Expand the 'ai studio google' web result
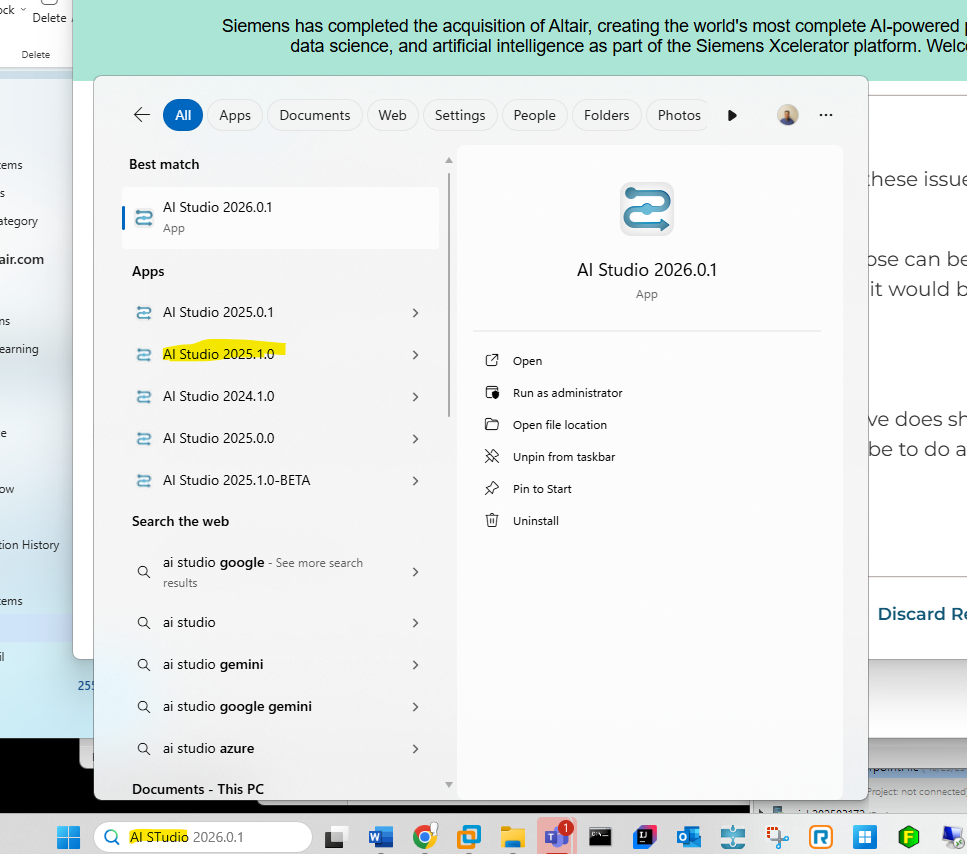Screen dimensions: 967x854 415,572
